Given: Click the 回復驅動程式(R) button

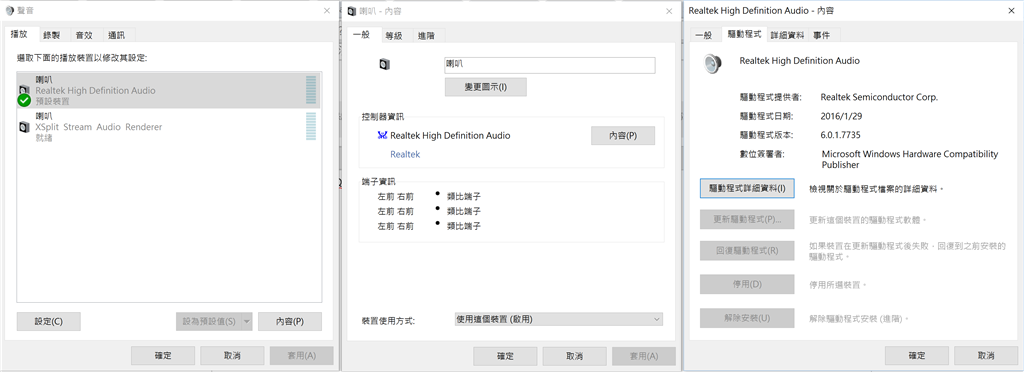Looking at the screenshot, I should [747, 251].
